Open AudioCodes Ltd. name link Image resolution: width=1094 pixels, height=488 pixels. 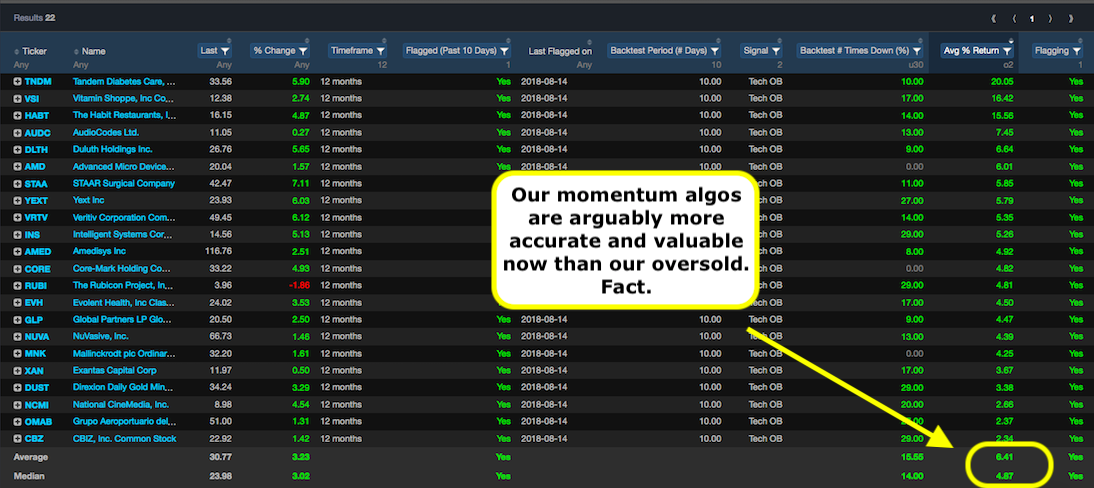click(x=106, y=133)
